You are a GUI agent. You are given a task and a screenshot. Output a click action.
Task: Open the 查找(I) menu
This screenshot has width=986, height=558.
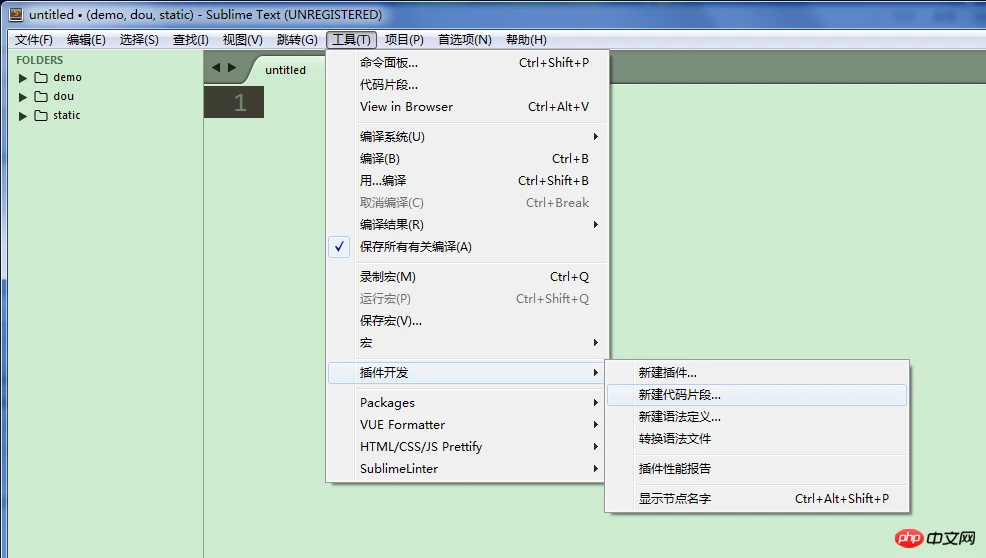tap(191, 40)
